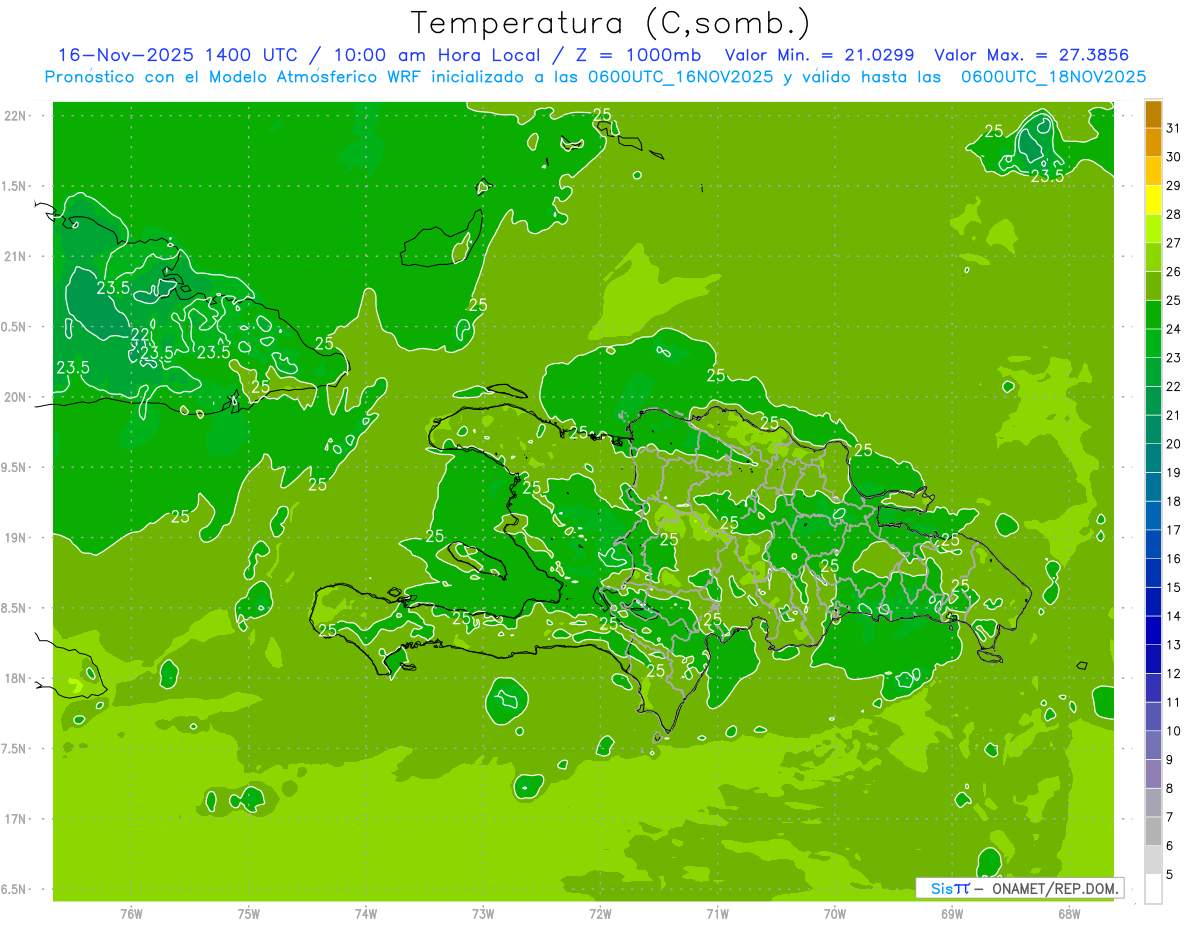Click the "13" value on the color scale
The image size is (1200, 927).
click(1174, 645)
